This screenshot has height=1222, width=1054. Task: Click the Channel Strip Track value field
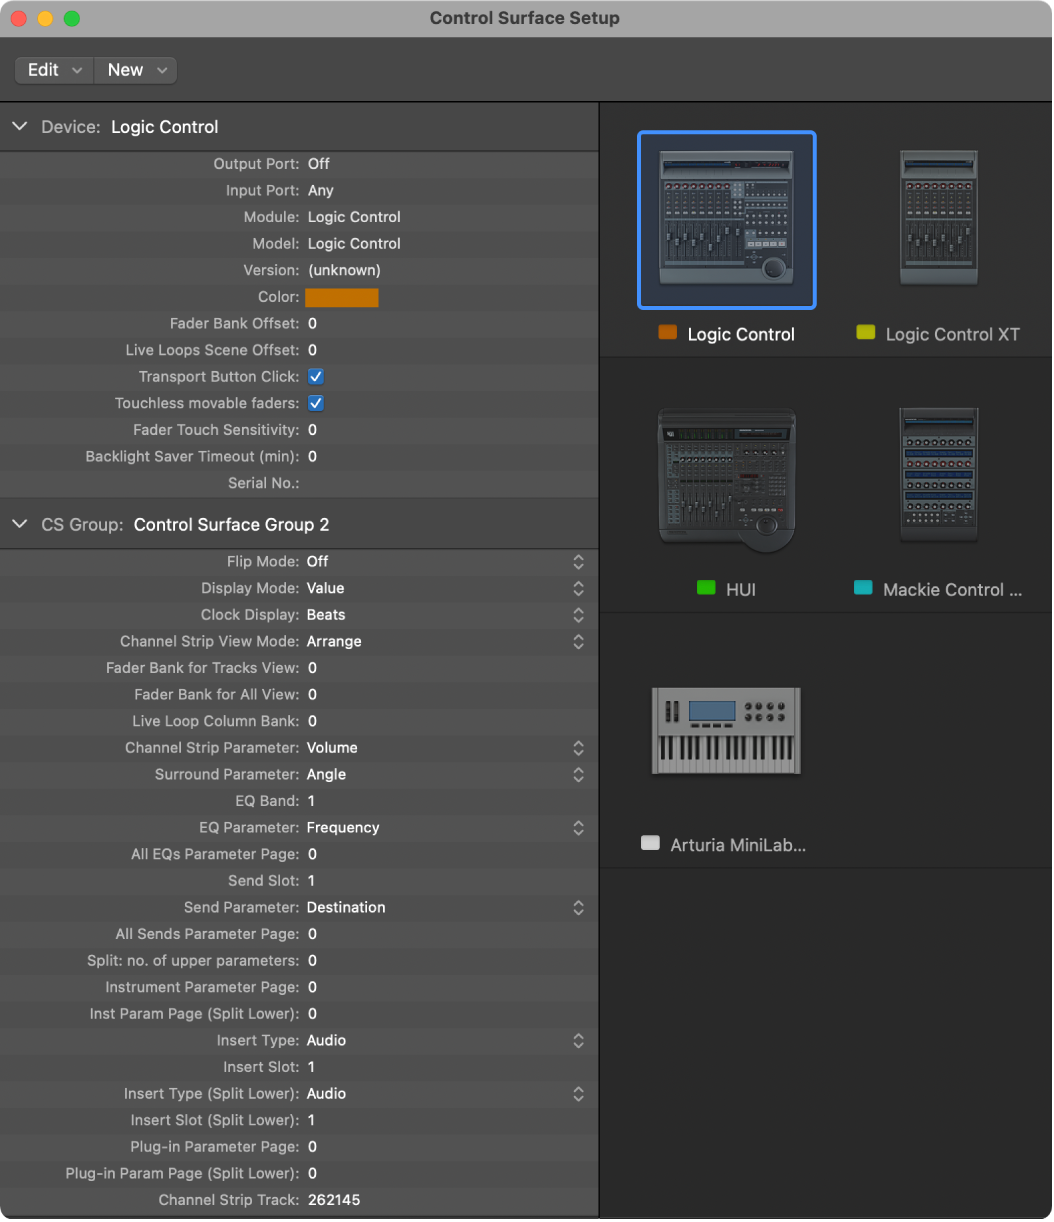pyautogui.click(x=334, y=1200)
